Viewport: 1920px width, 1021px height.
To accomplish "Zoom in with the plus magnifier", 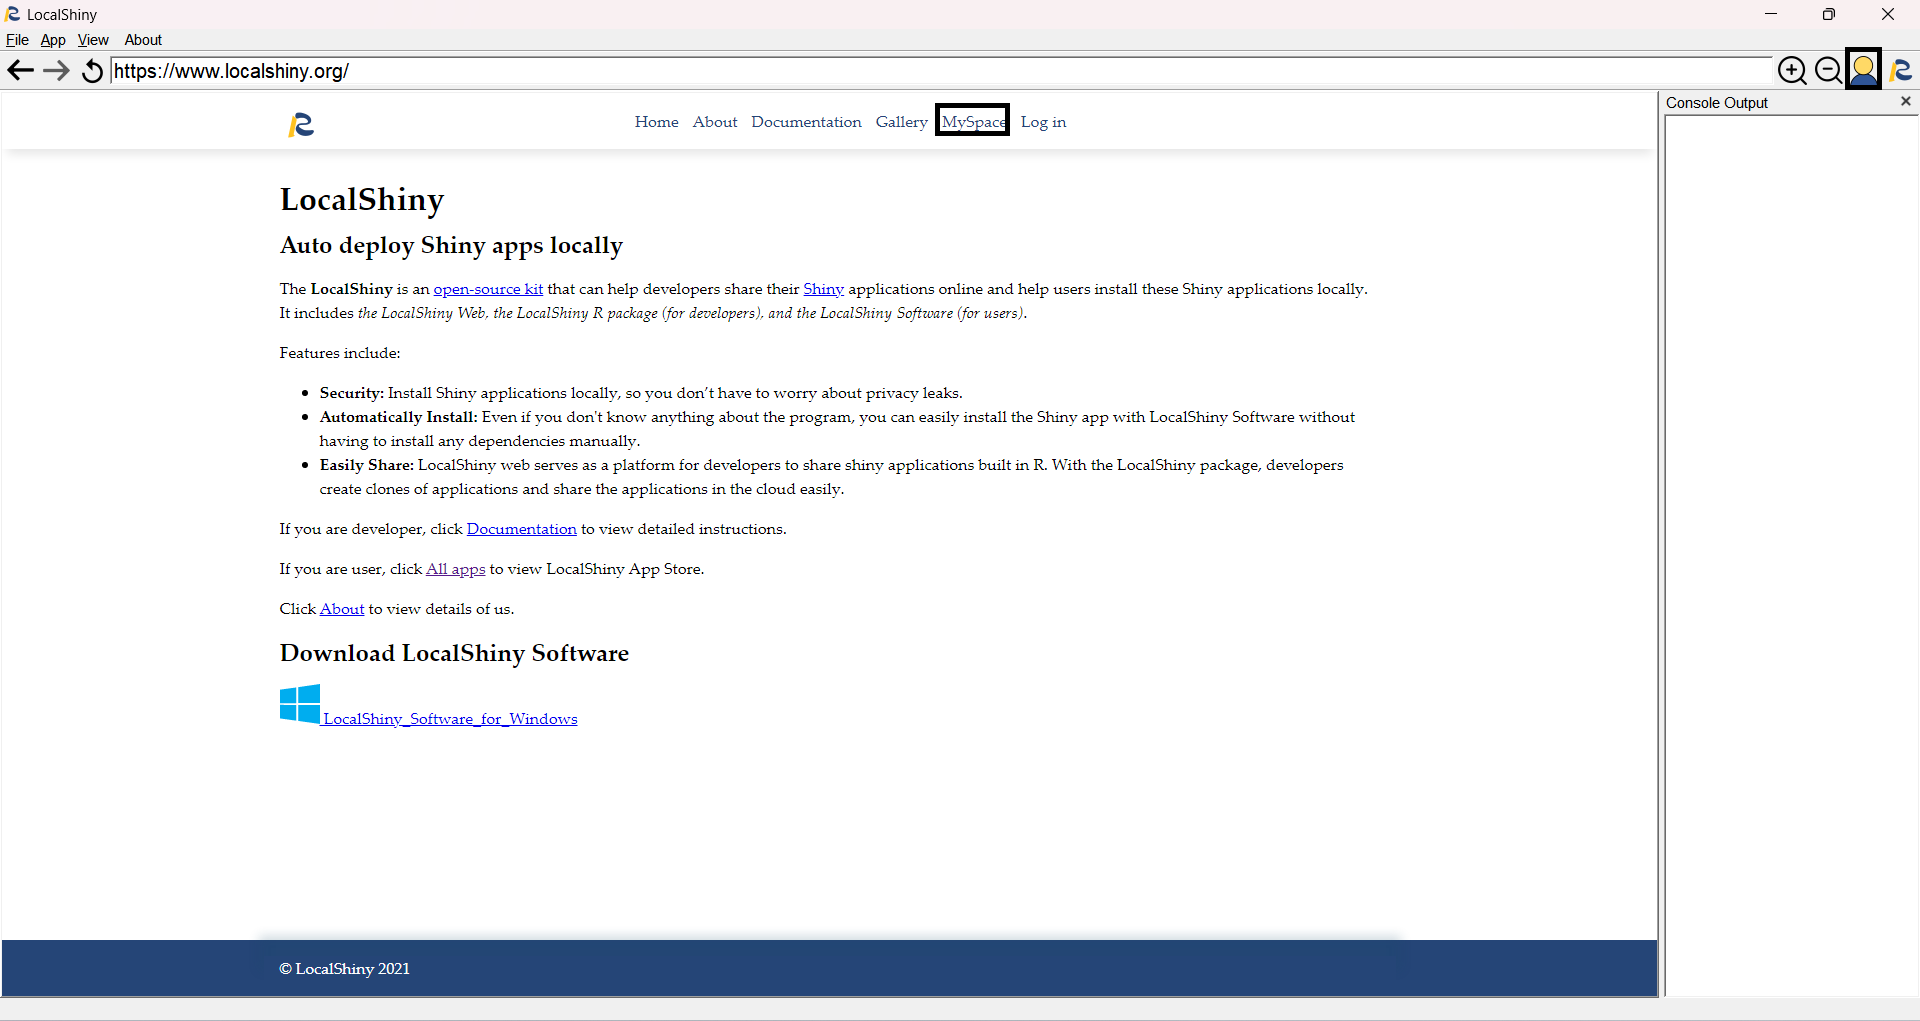I will [1792, 70].
